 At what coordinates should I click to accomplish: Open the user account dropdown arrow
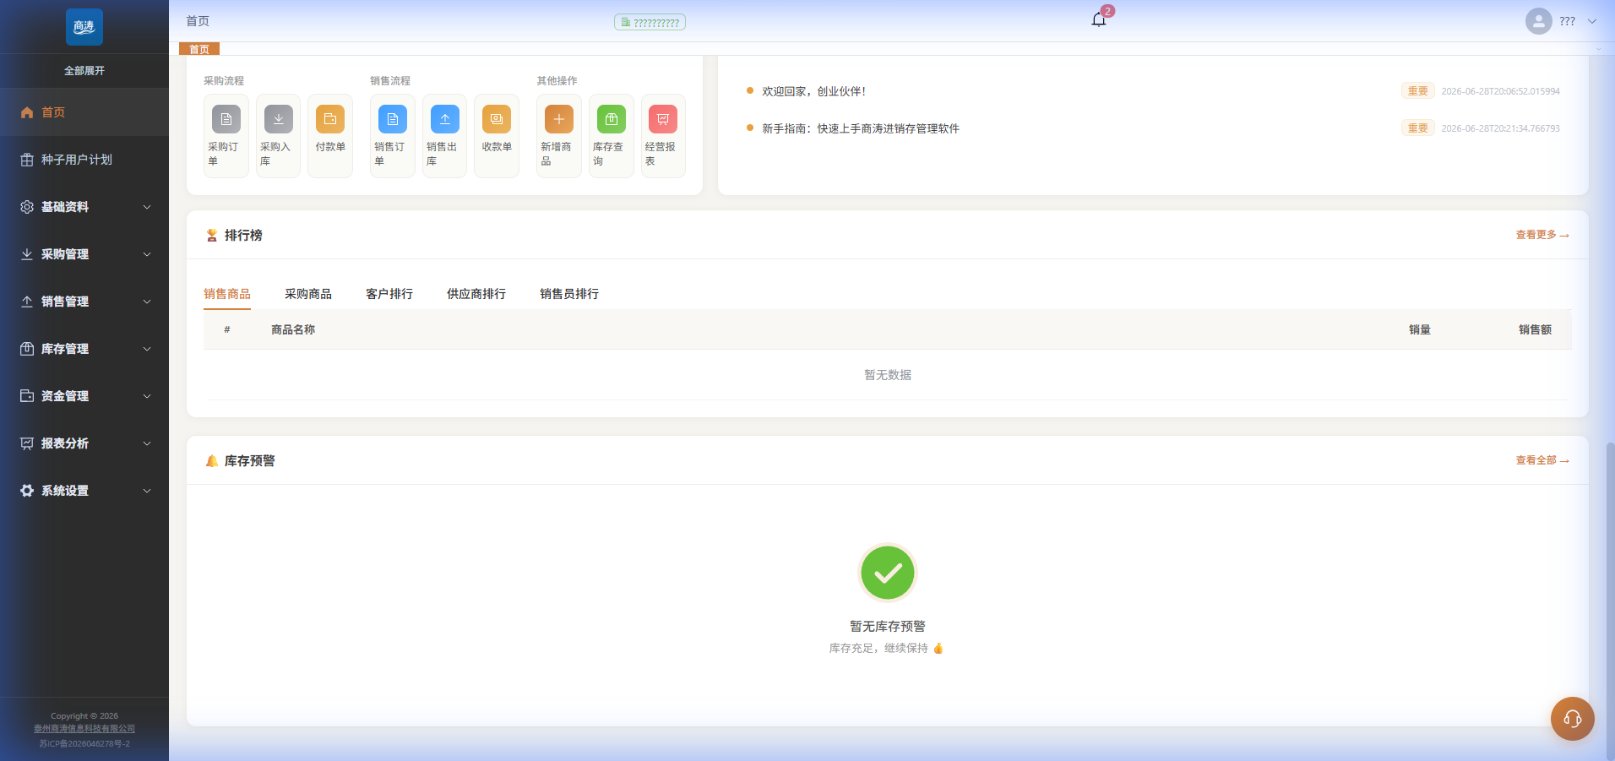coord(1592,21)
